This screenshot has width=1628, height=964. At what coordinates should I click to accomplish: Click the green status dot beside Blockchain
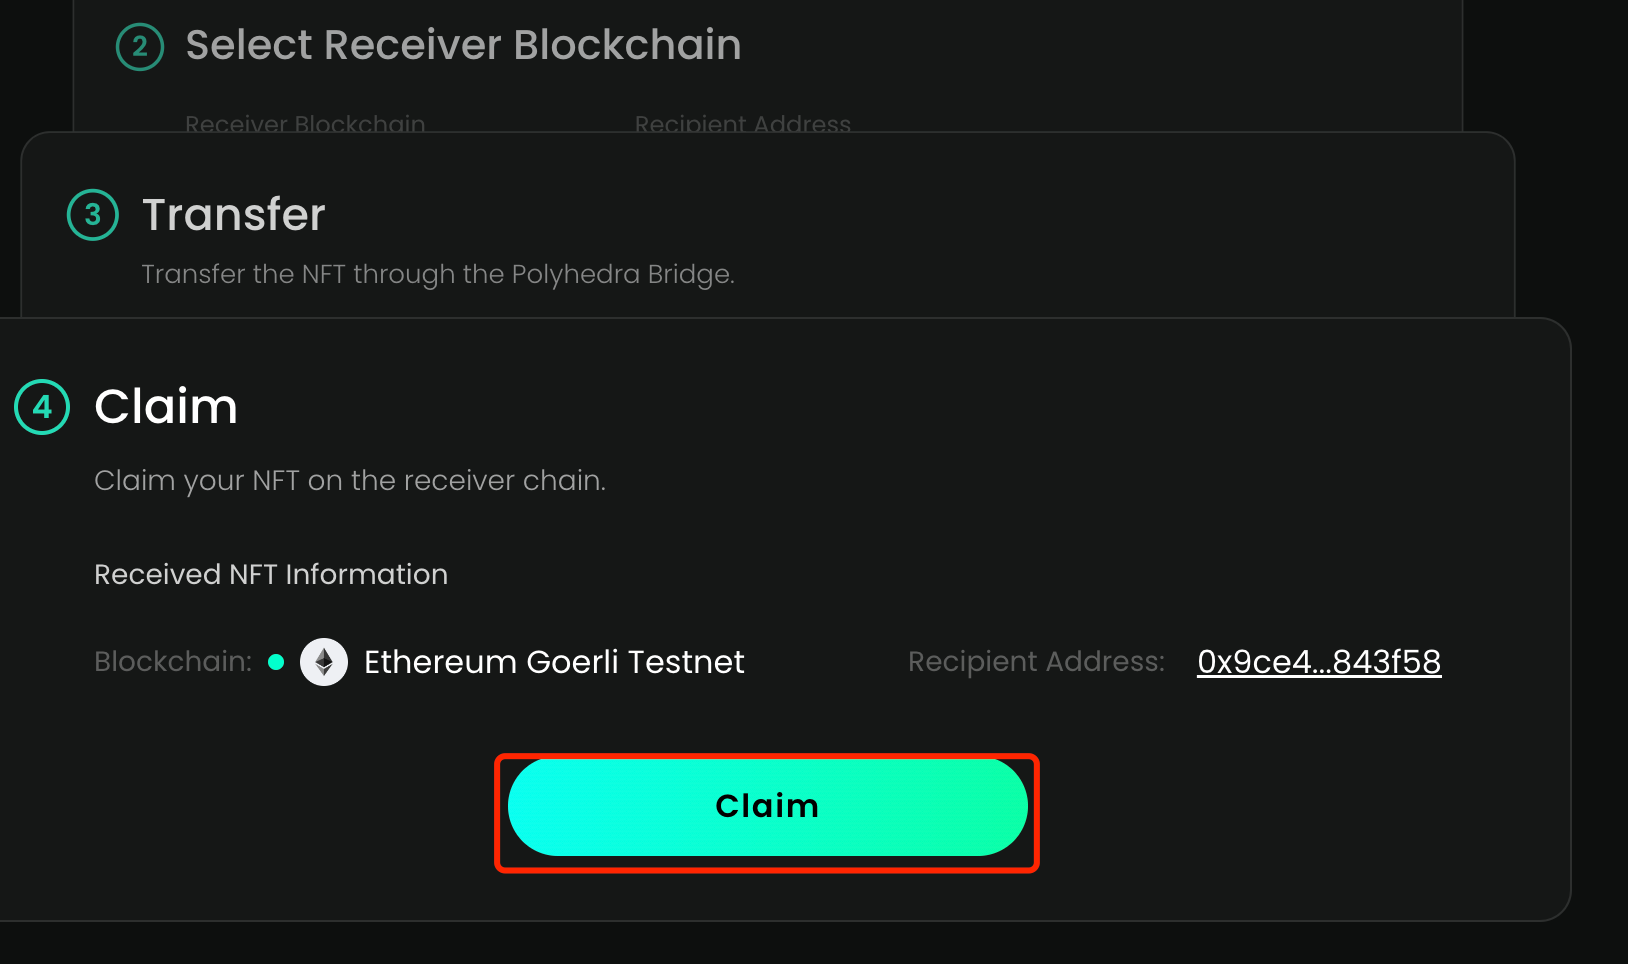[x=277, y=662]
